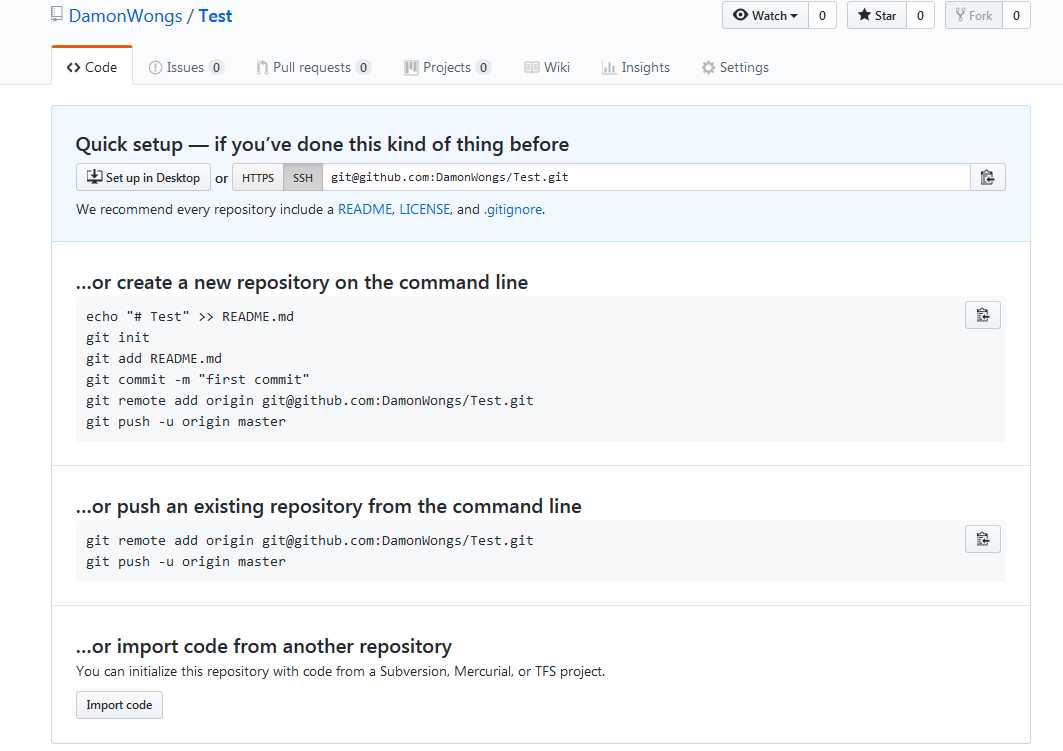
Task: Open the Settings gear tab
Action: pos(735,67)
